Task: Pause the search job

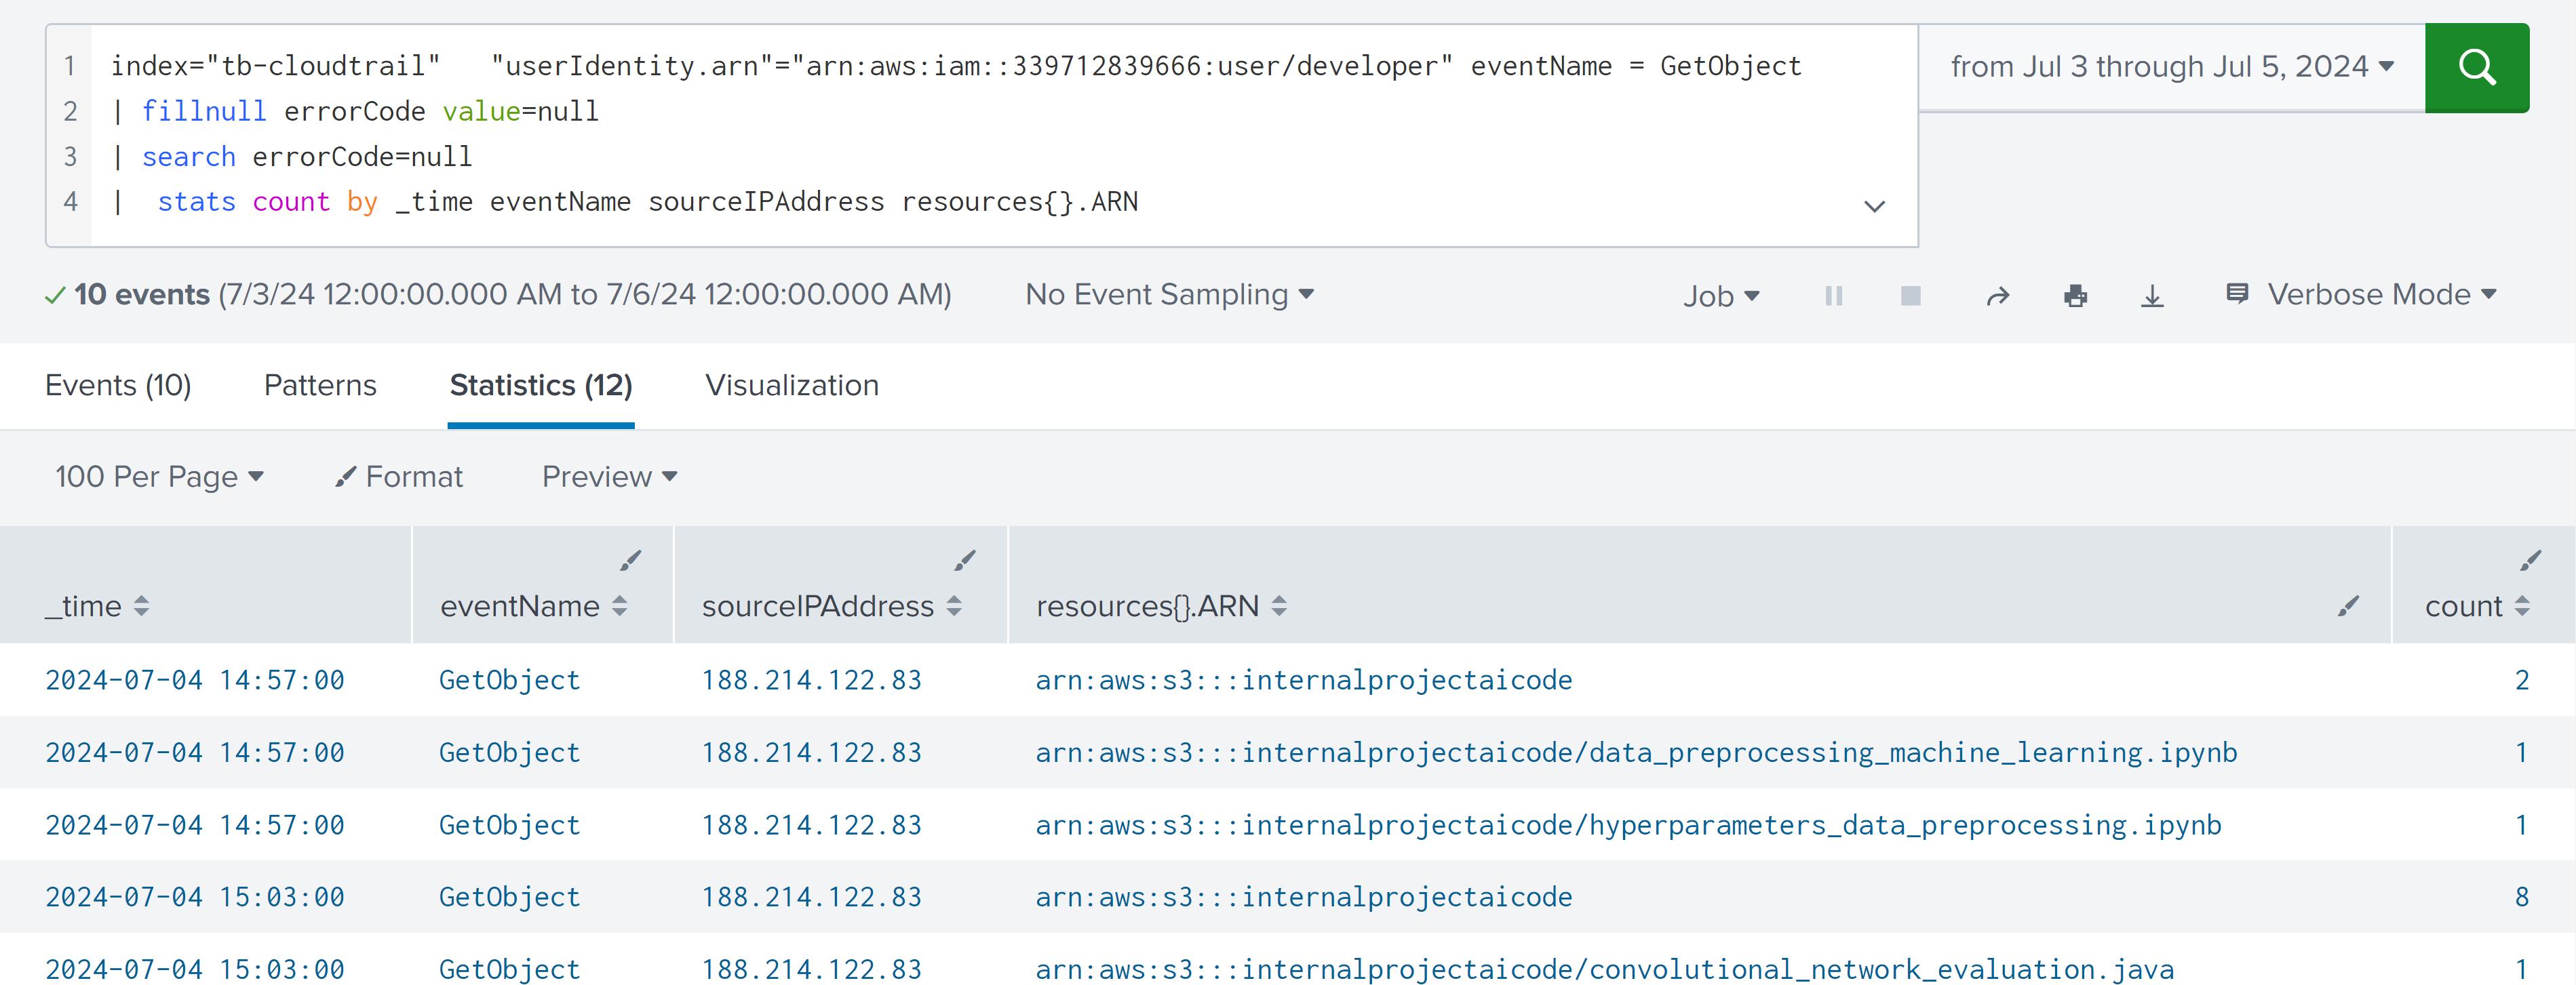Action: (1833, 296)
